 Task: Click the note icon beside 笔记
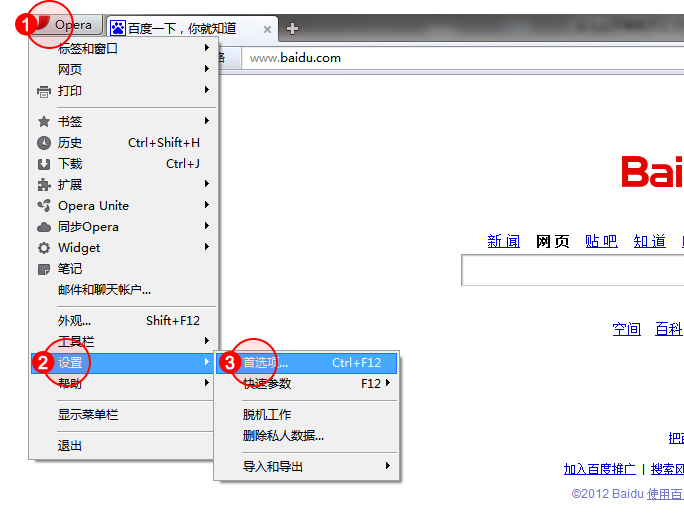(x=44, y=269)
